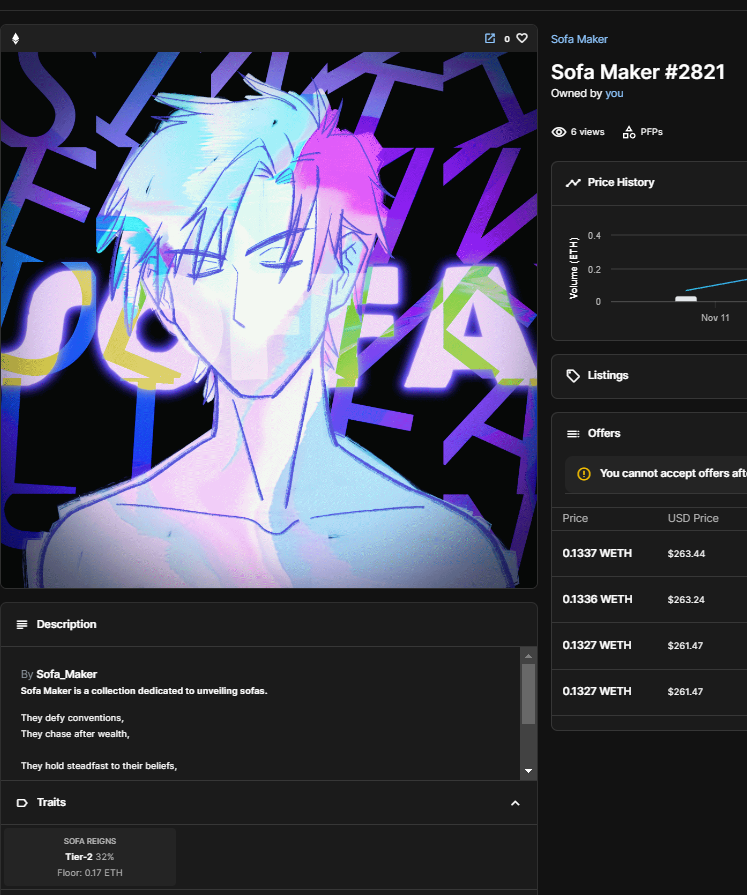Click the $263.44 USD price cell
Screen dimensions: 747x895
click(x=687, y=554)
